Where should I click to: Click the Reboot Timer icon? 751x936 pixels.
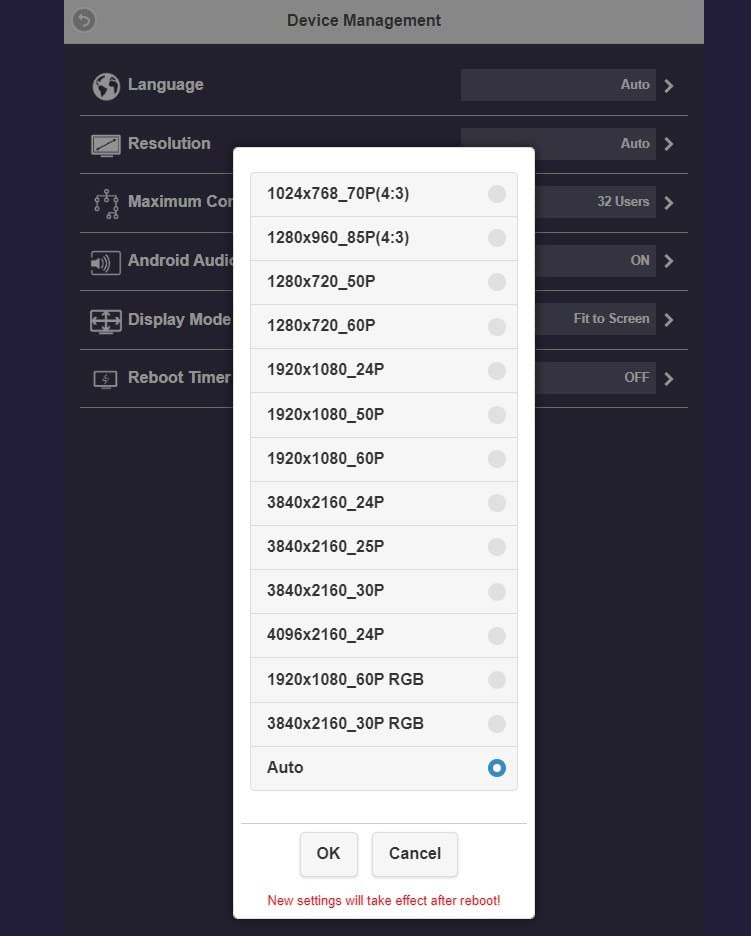tap(106, 379)
